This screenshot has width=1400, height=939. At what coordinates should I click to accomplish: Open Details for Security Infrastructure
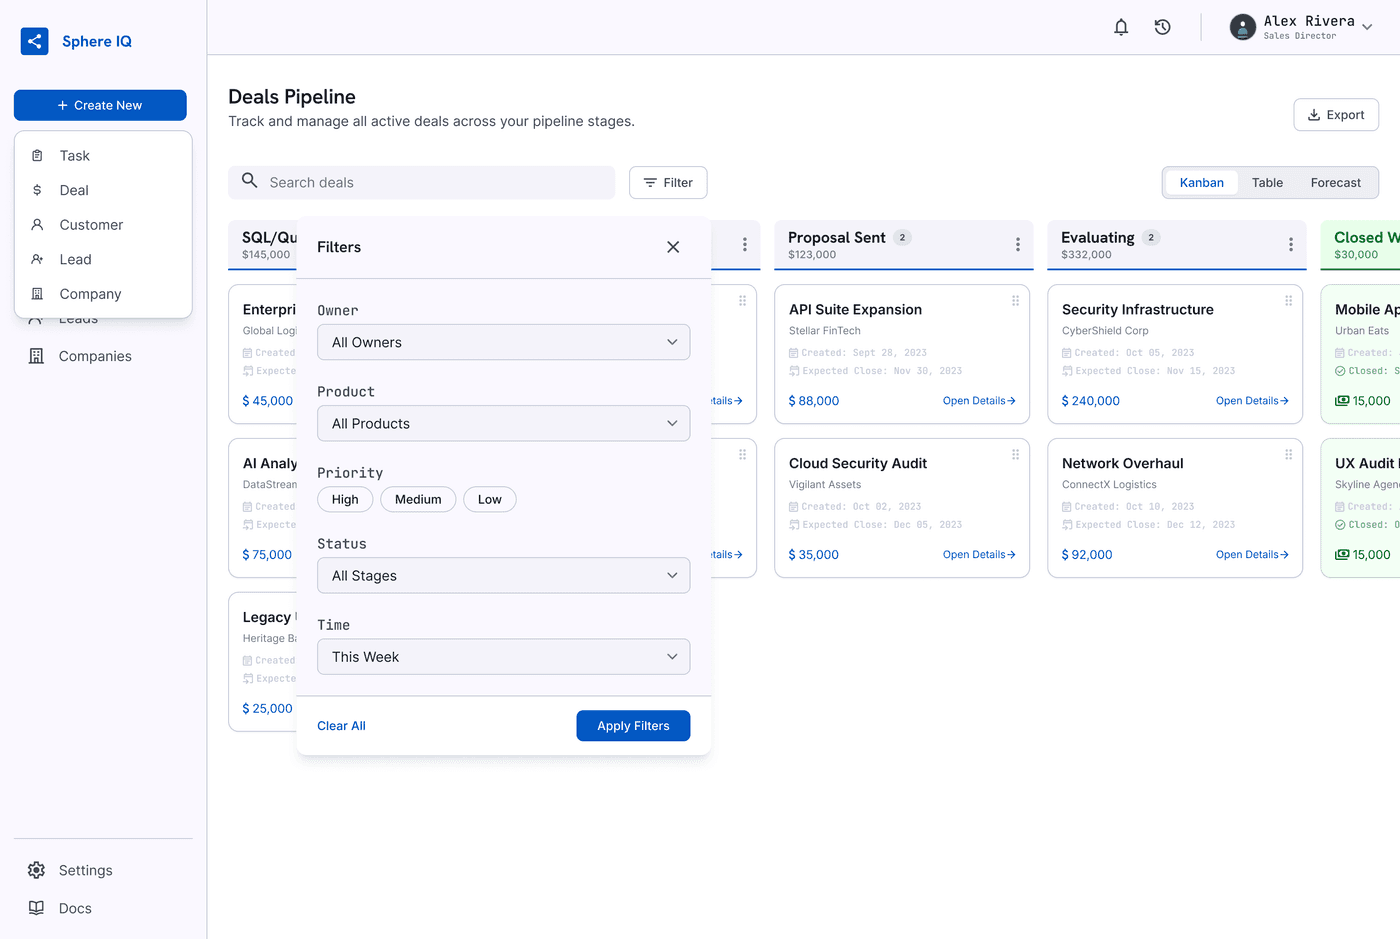(x=1252, y=401)
